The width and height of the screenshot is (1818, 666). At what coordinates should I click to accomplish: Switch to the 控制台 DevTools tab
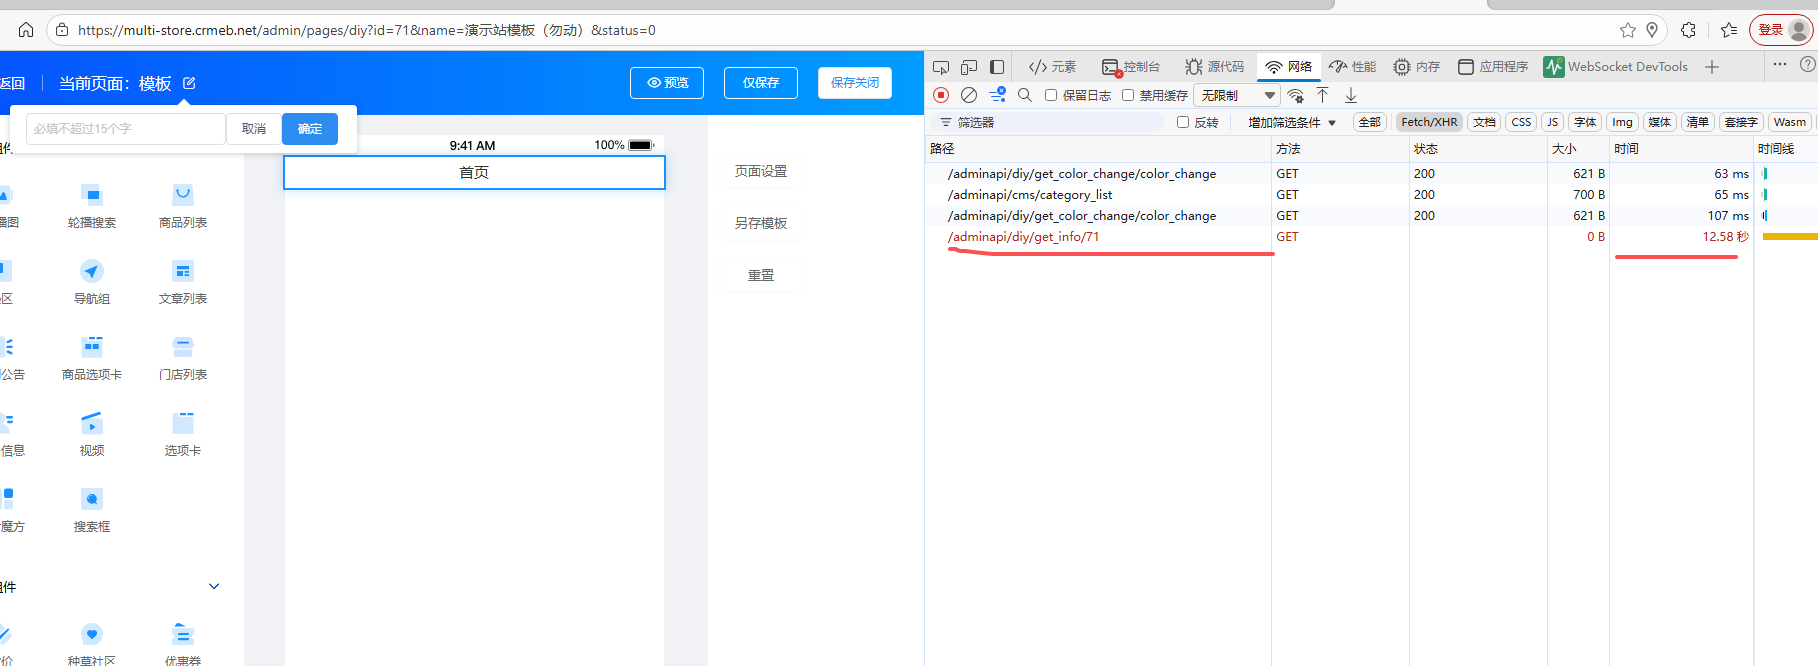[x=1131, y=67]
